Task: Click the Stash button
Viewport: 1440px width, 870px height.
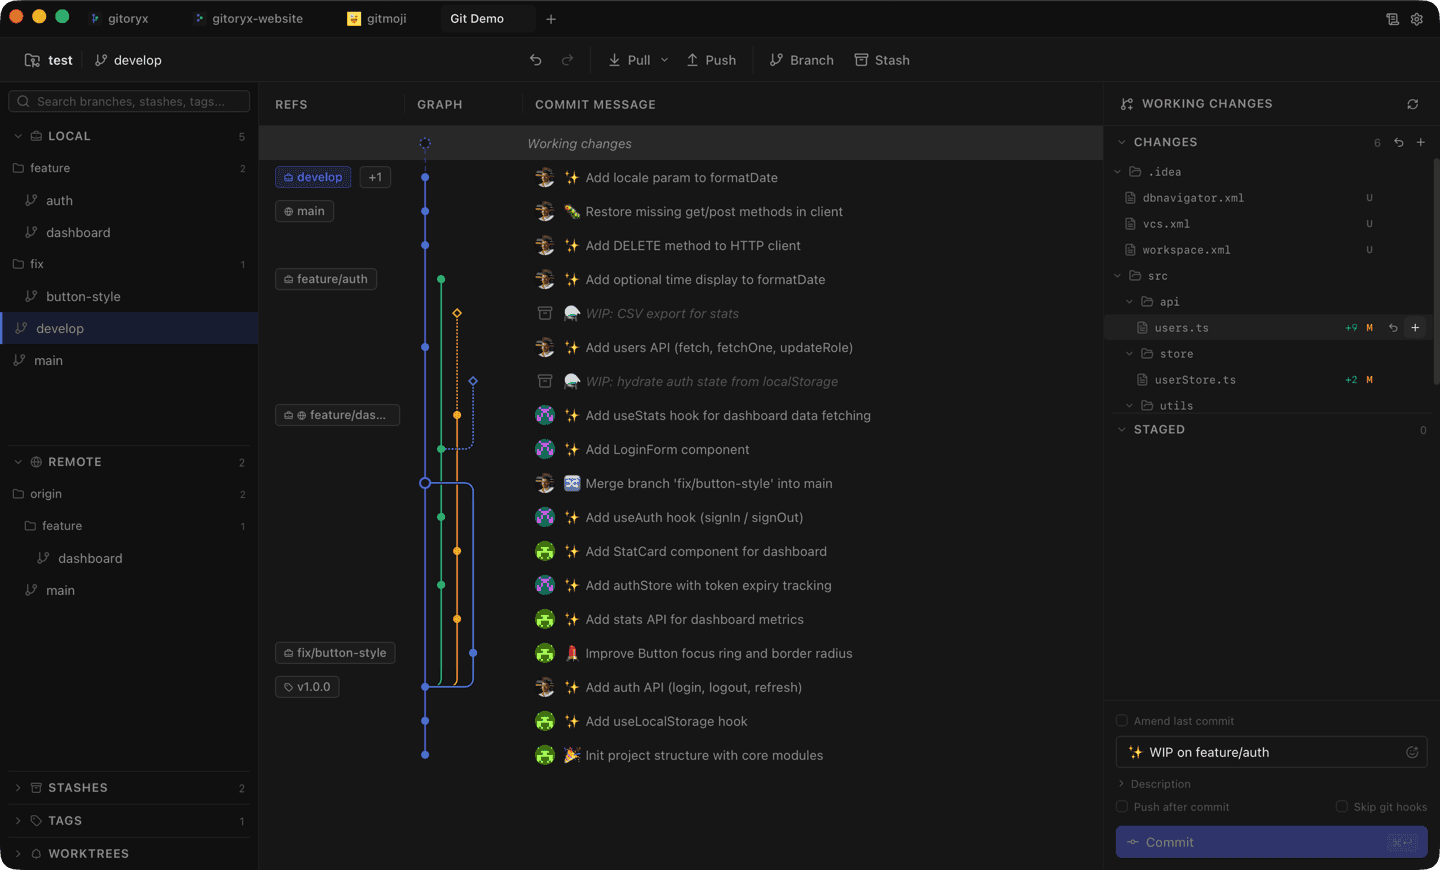Action: coord(882,60)
